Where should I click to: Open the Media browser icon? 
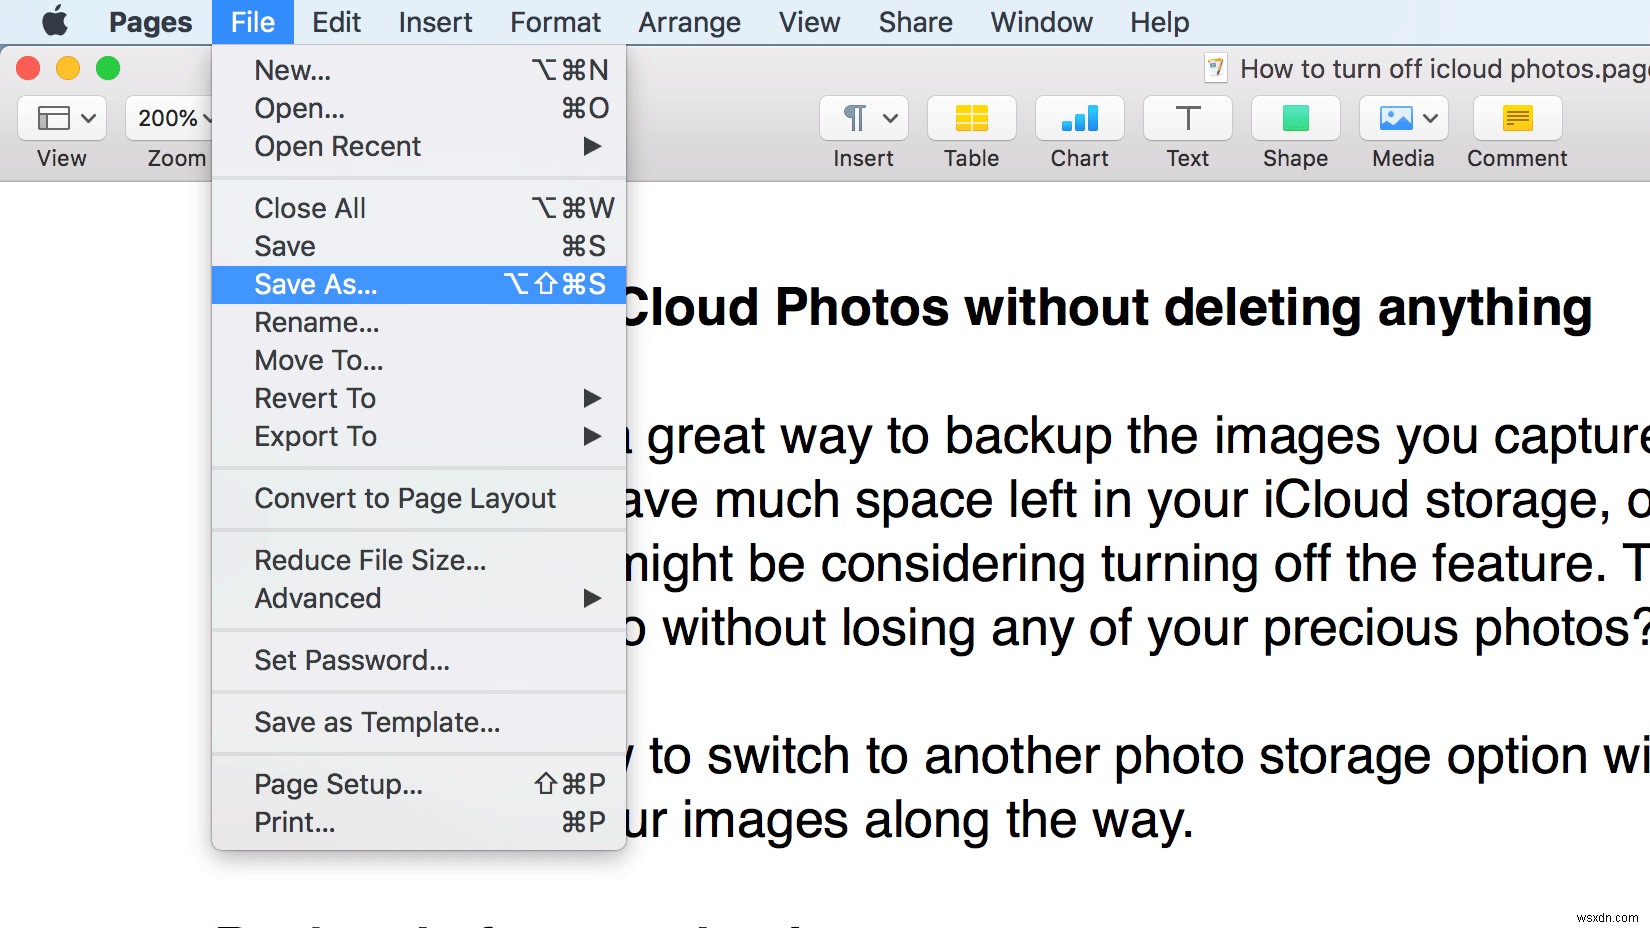click(1395, 117)
